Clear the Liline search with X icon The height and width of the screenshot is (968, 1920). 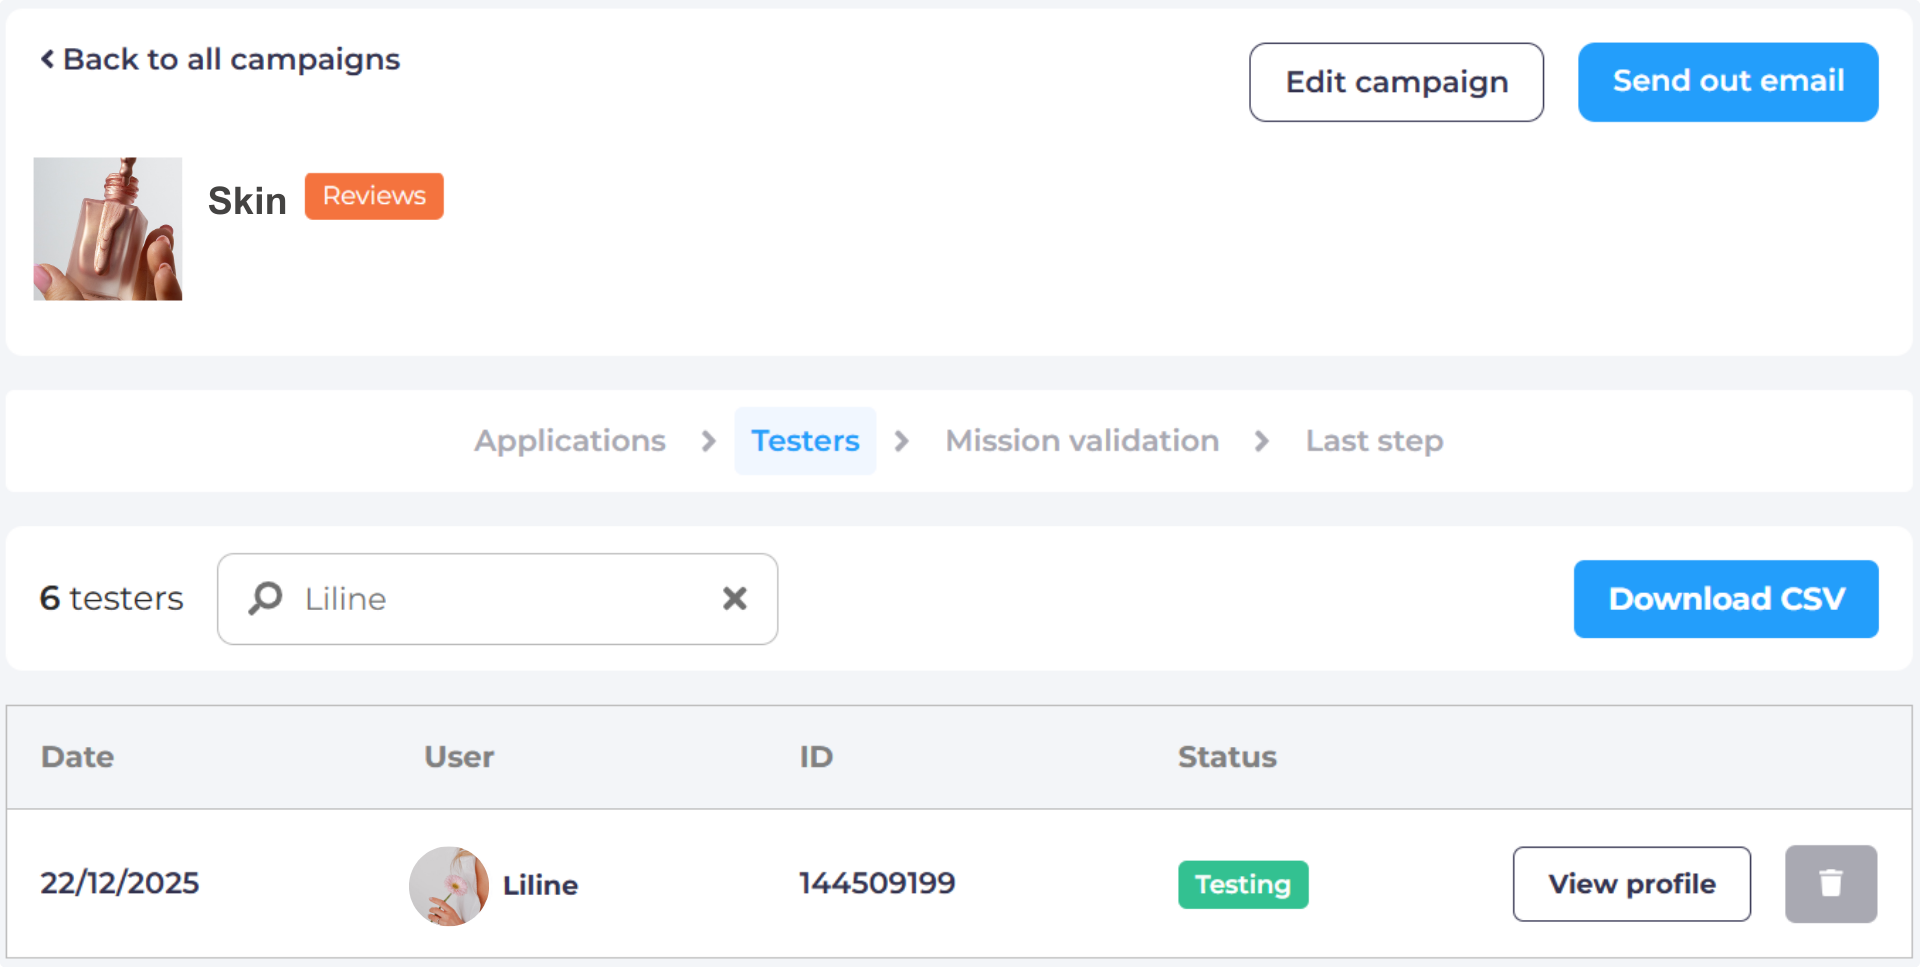[734, 598]
